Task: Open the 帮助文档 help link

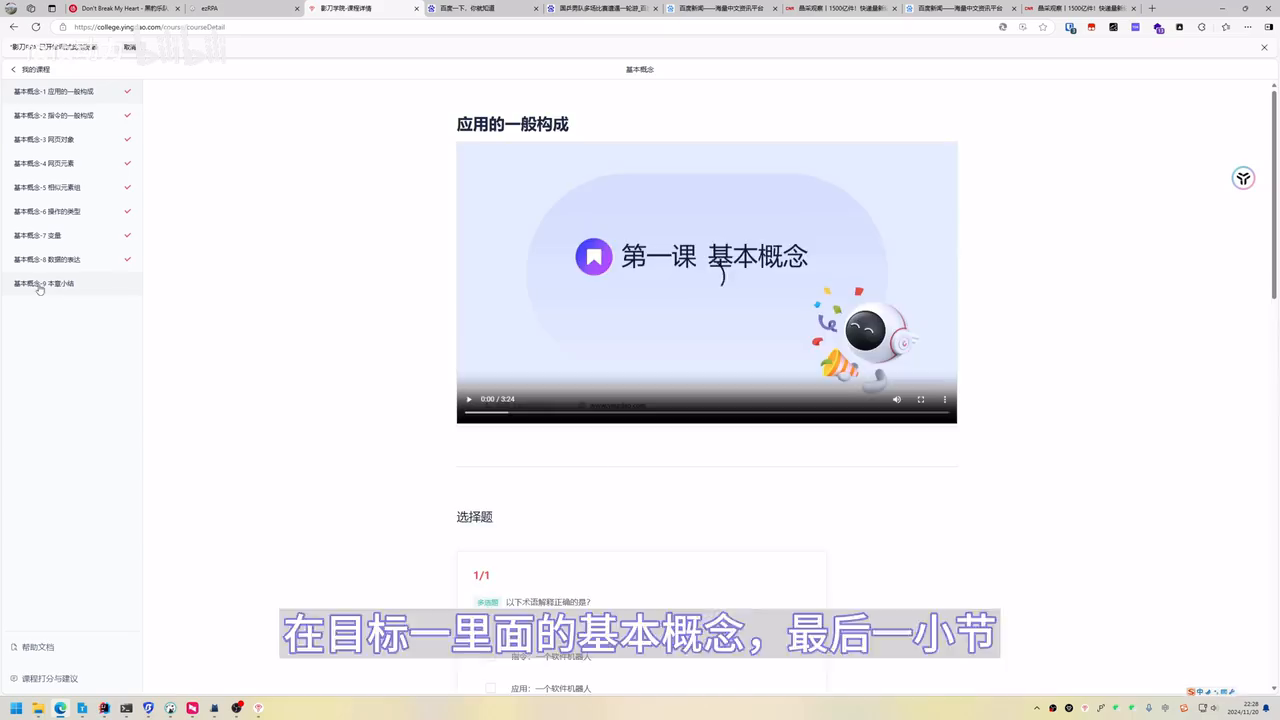Action: (38, 647)
